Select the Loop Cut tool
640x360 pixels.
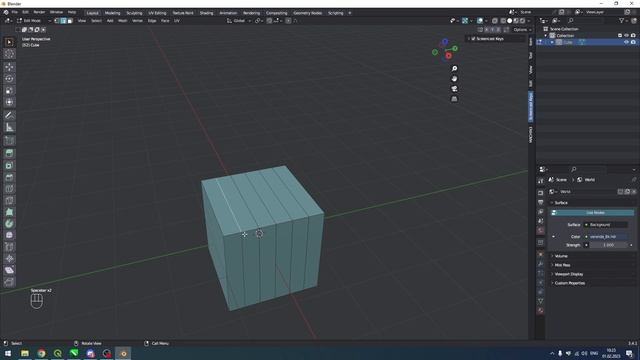pos(9,189)
